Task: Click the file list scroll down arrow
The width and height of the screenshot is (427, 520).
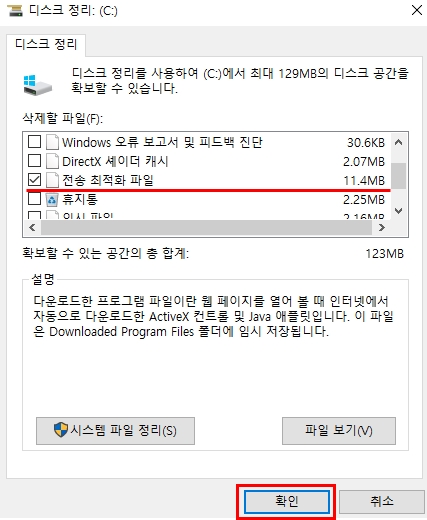Action: tap(398, 210)
